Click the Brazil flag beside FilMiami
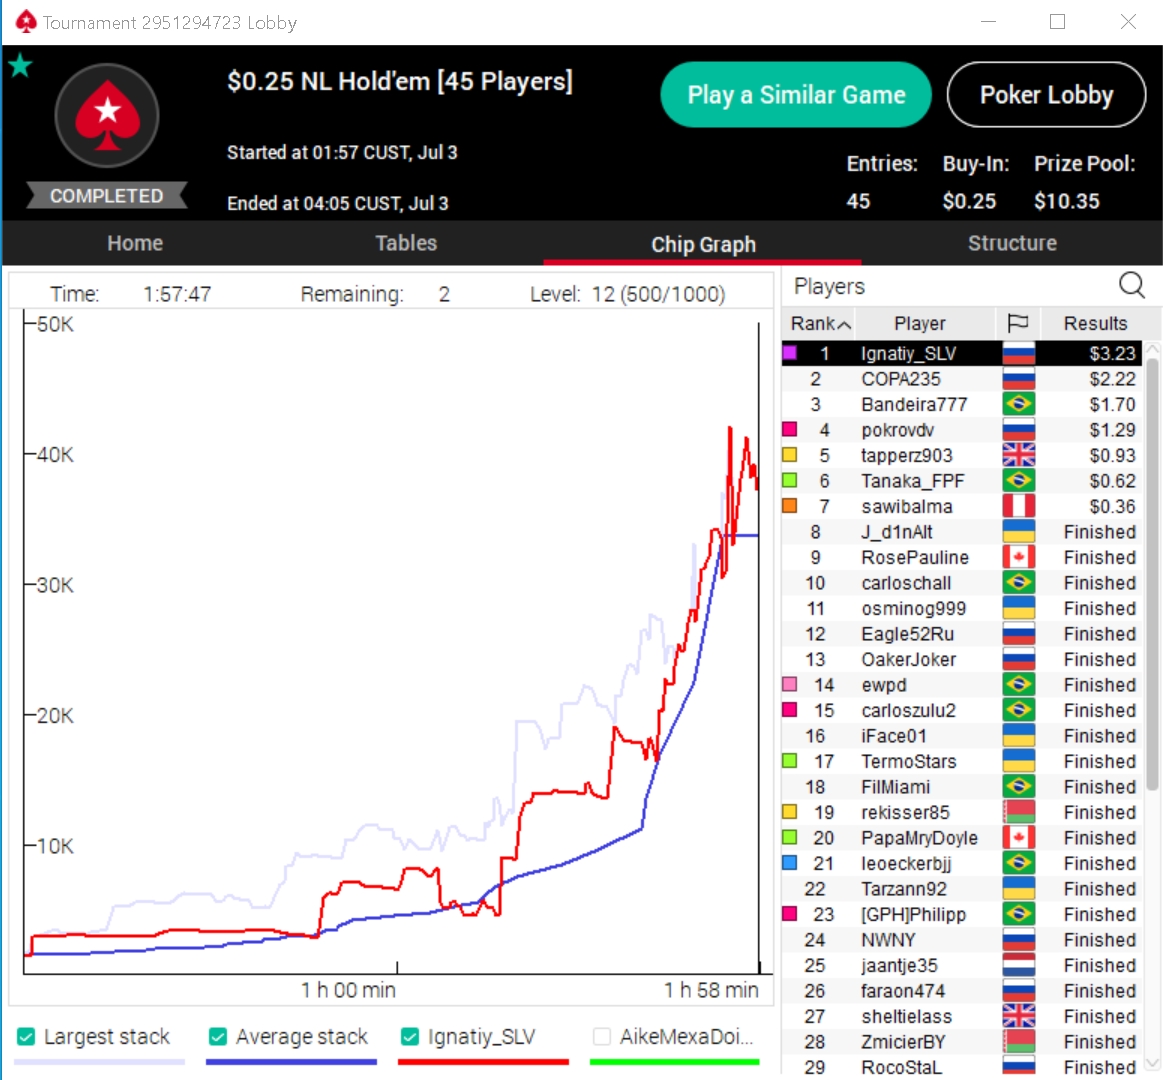Viewport: 1163px width, 1080px height. pos(1018,787)
